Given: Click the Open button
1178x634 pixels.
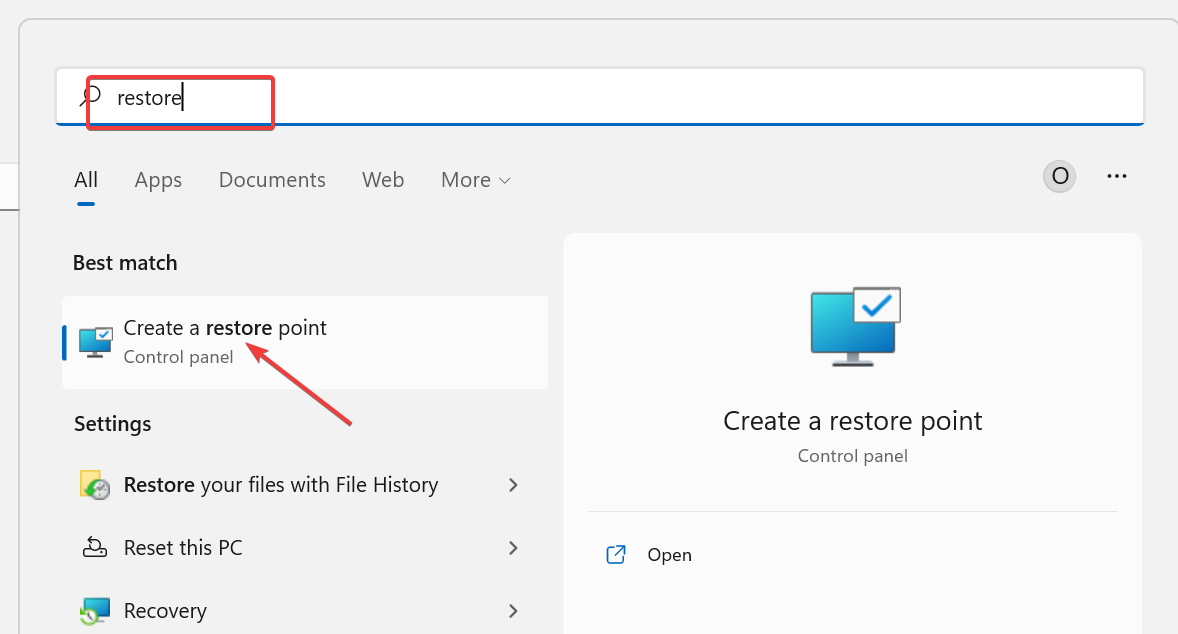Looking at the screenshot, I should 668,554.
